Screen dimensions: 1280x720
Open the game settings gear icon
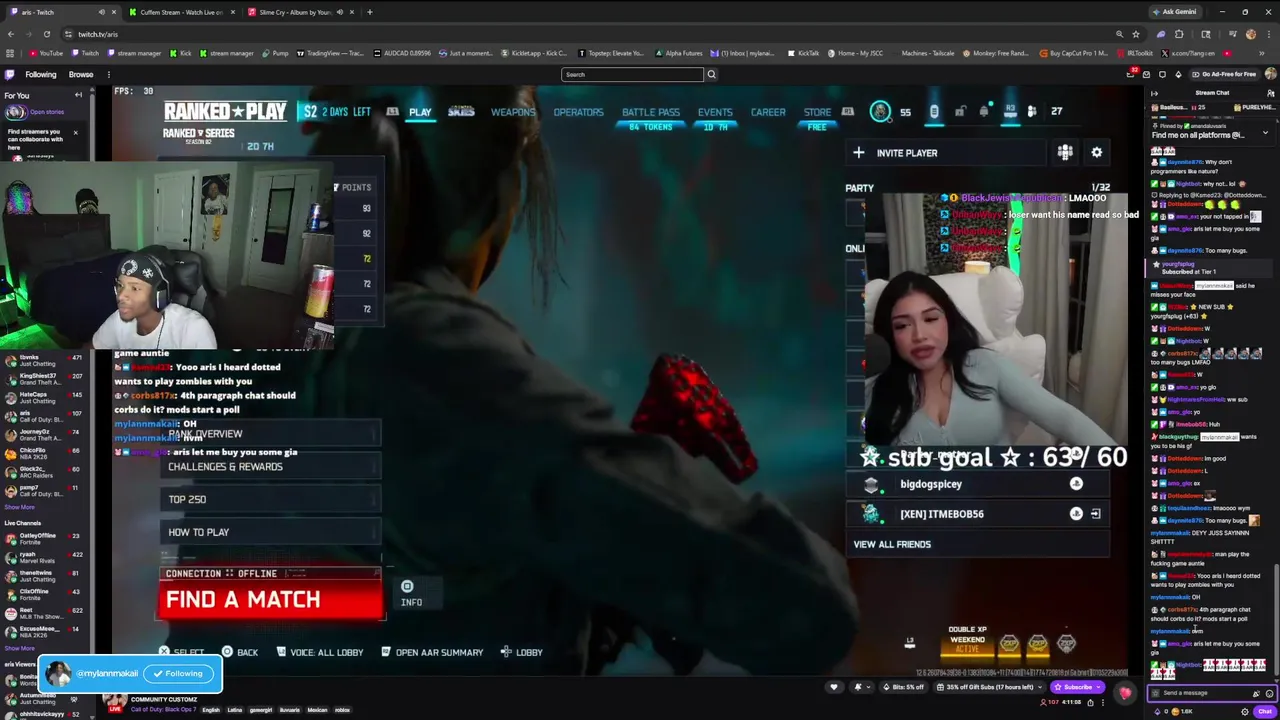coord(1097,152)
